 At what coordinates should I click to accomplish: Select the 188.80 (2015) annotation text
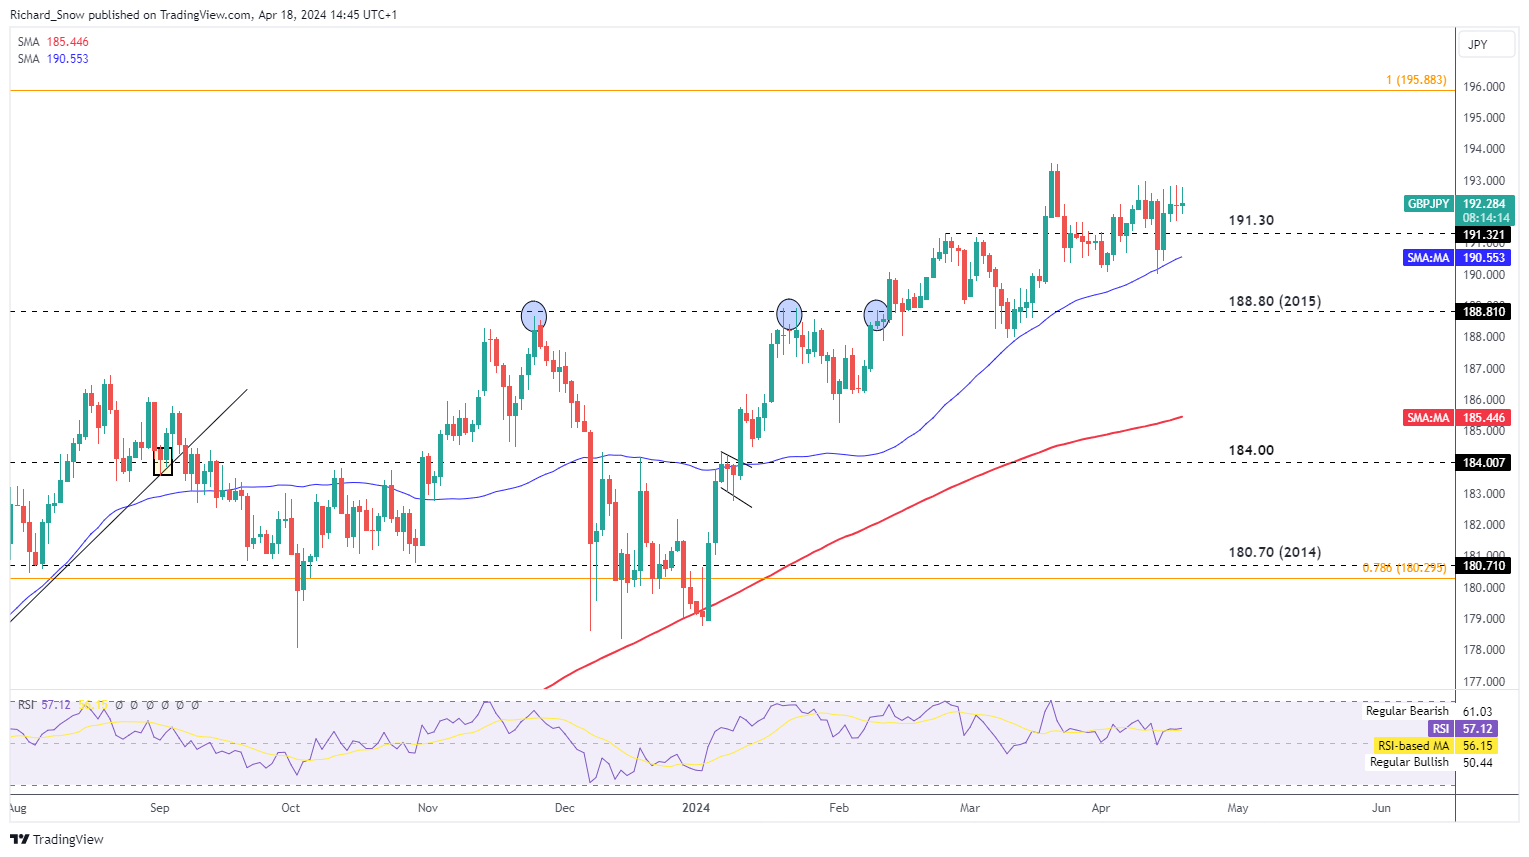(1274, 301)
